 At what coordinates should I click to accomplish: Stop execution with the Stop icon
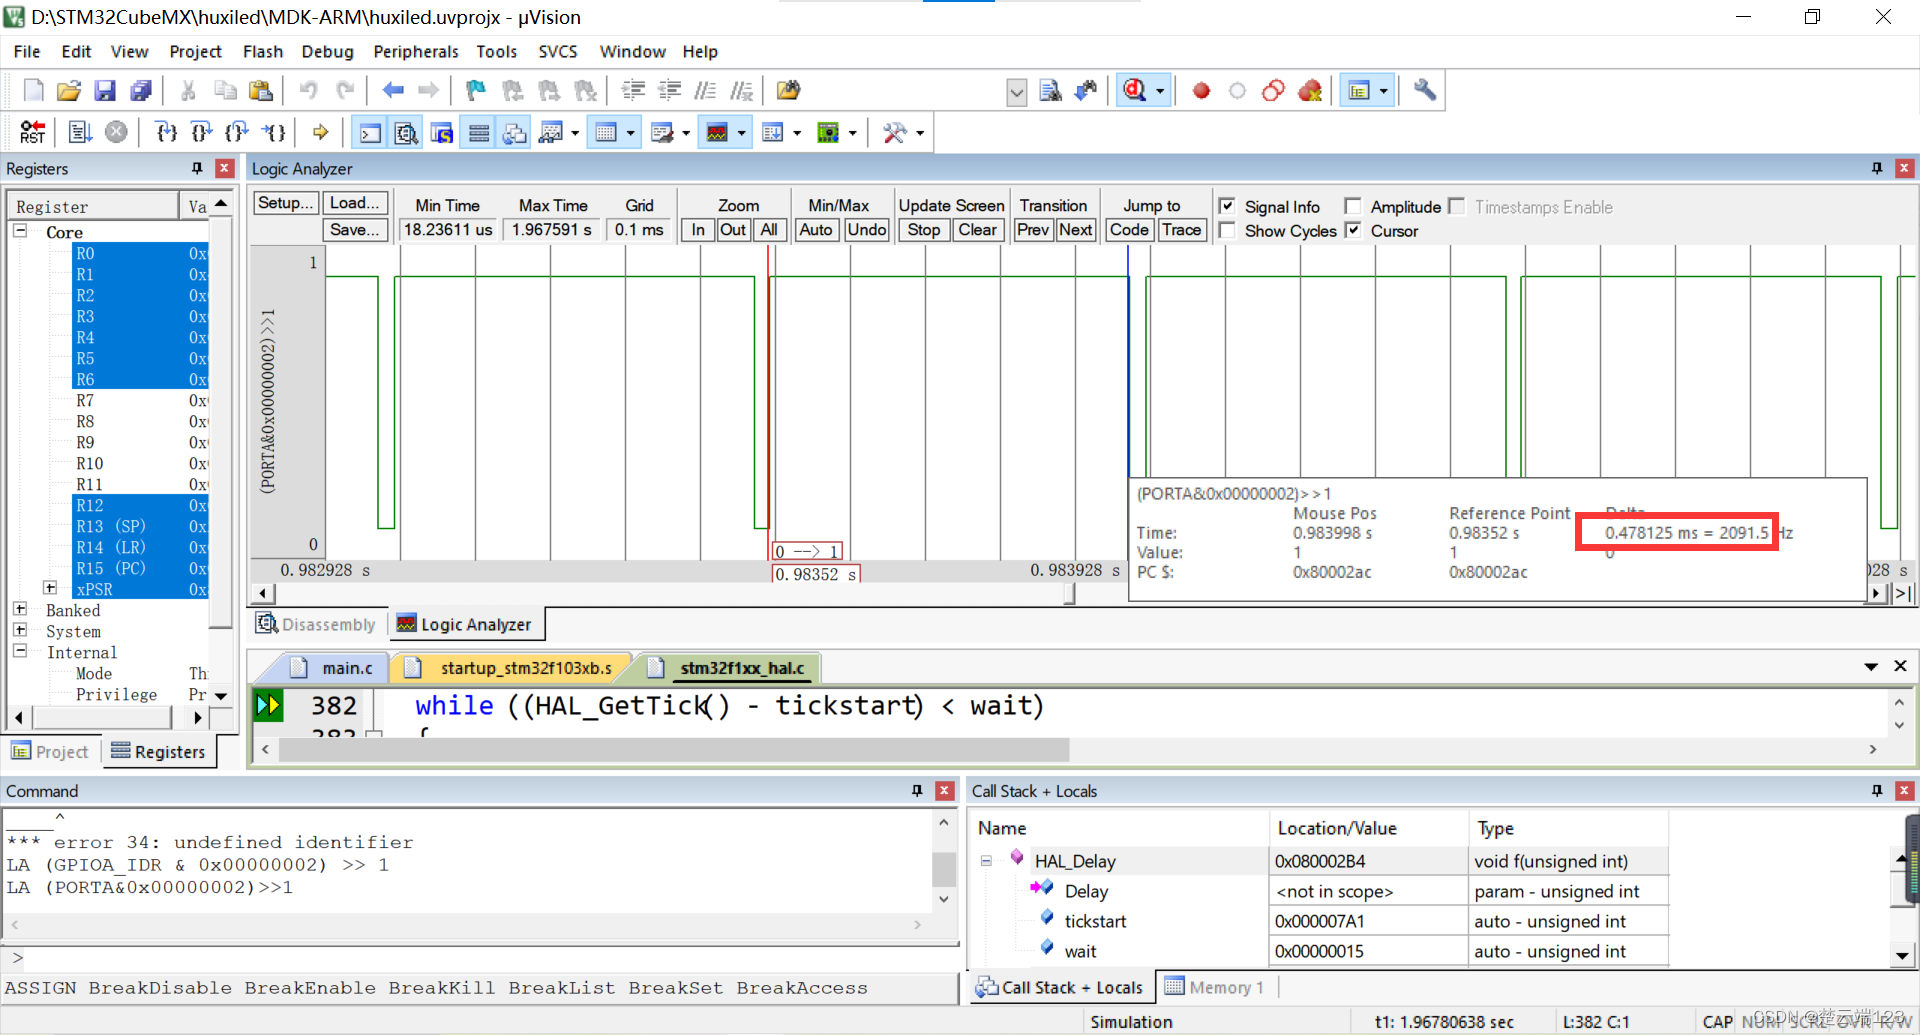[x=117, y=132]
